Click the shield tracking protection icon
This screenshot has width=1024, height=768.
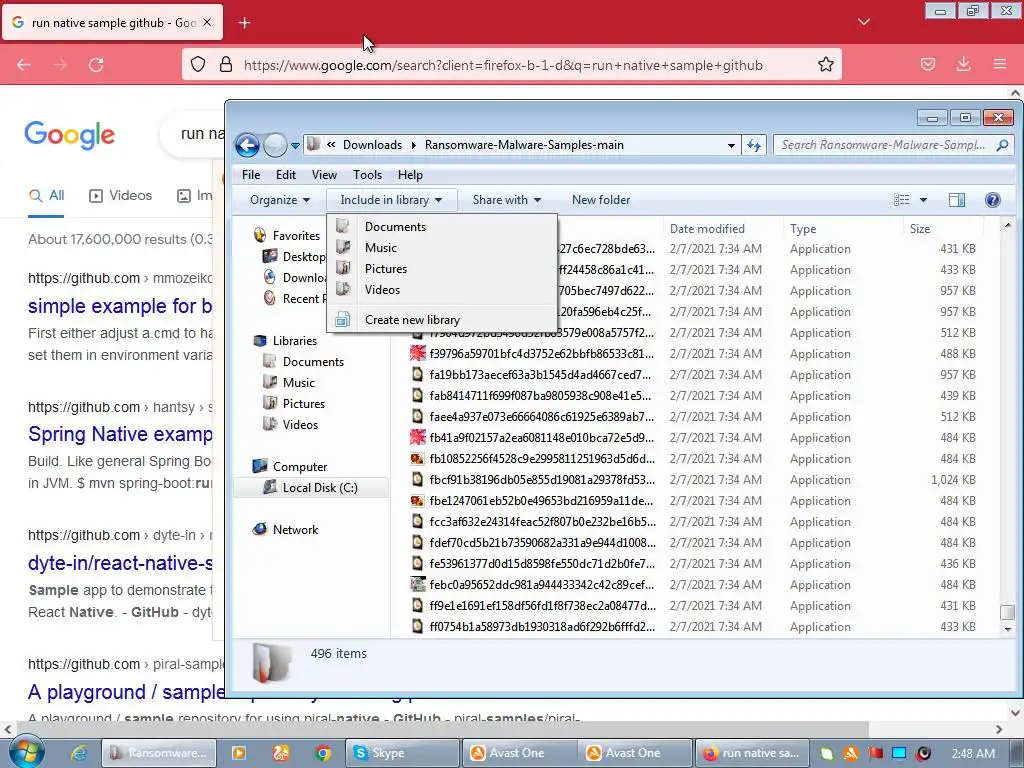(x=198, y=65)
